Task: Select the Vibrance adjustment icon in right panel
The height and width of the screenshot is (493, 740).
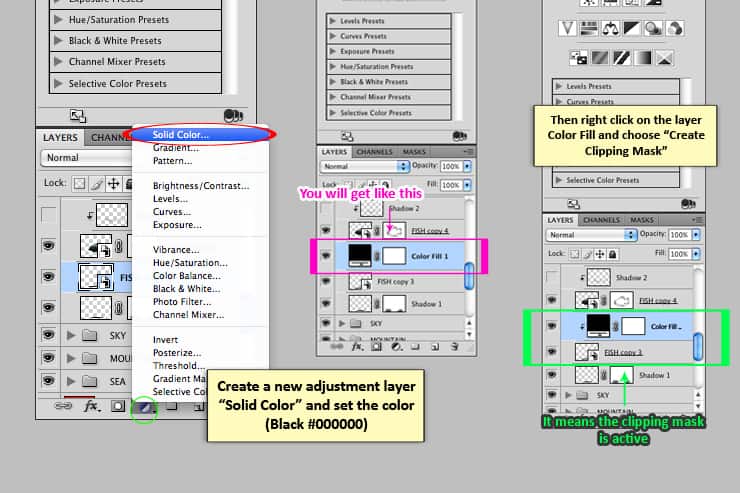Action: point(568,28)
